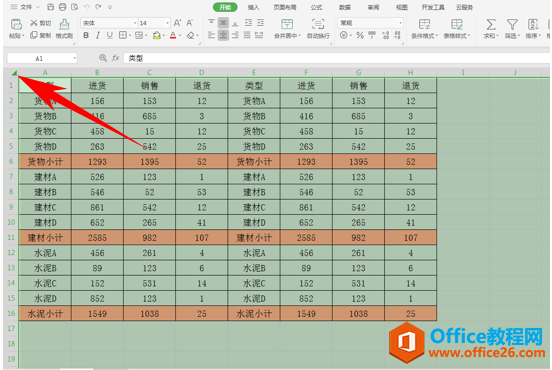Click the Decrease Indent icon
Viewport: 552px width, 370px height.
[248, 23]
